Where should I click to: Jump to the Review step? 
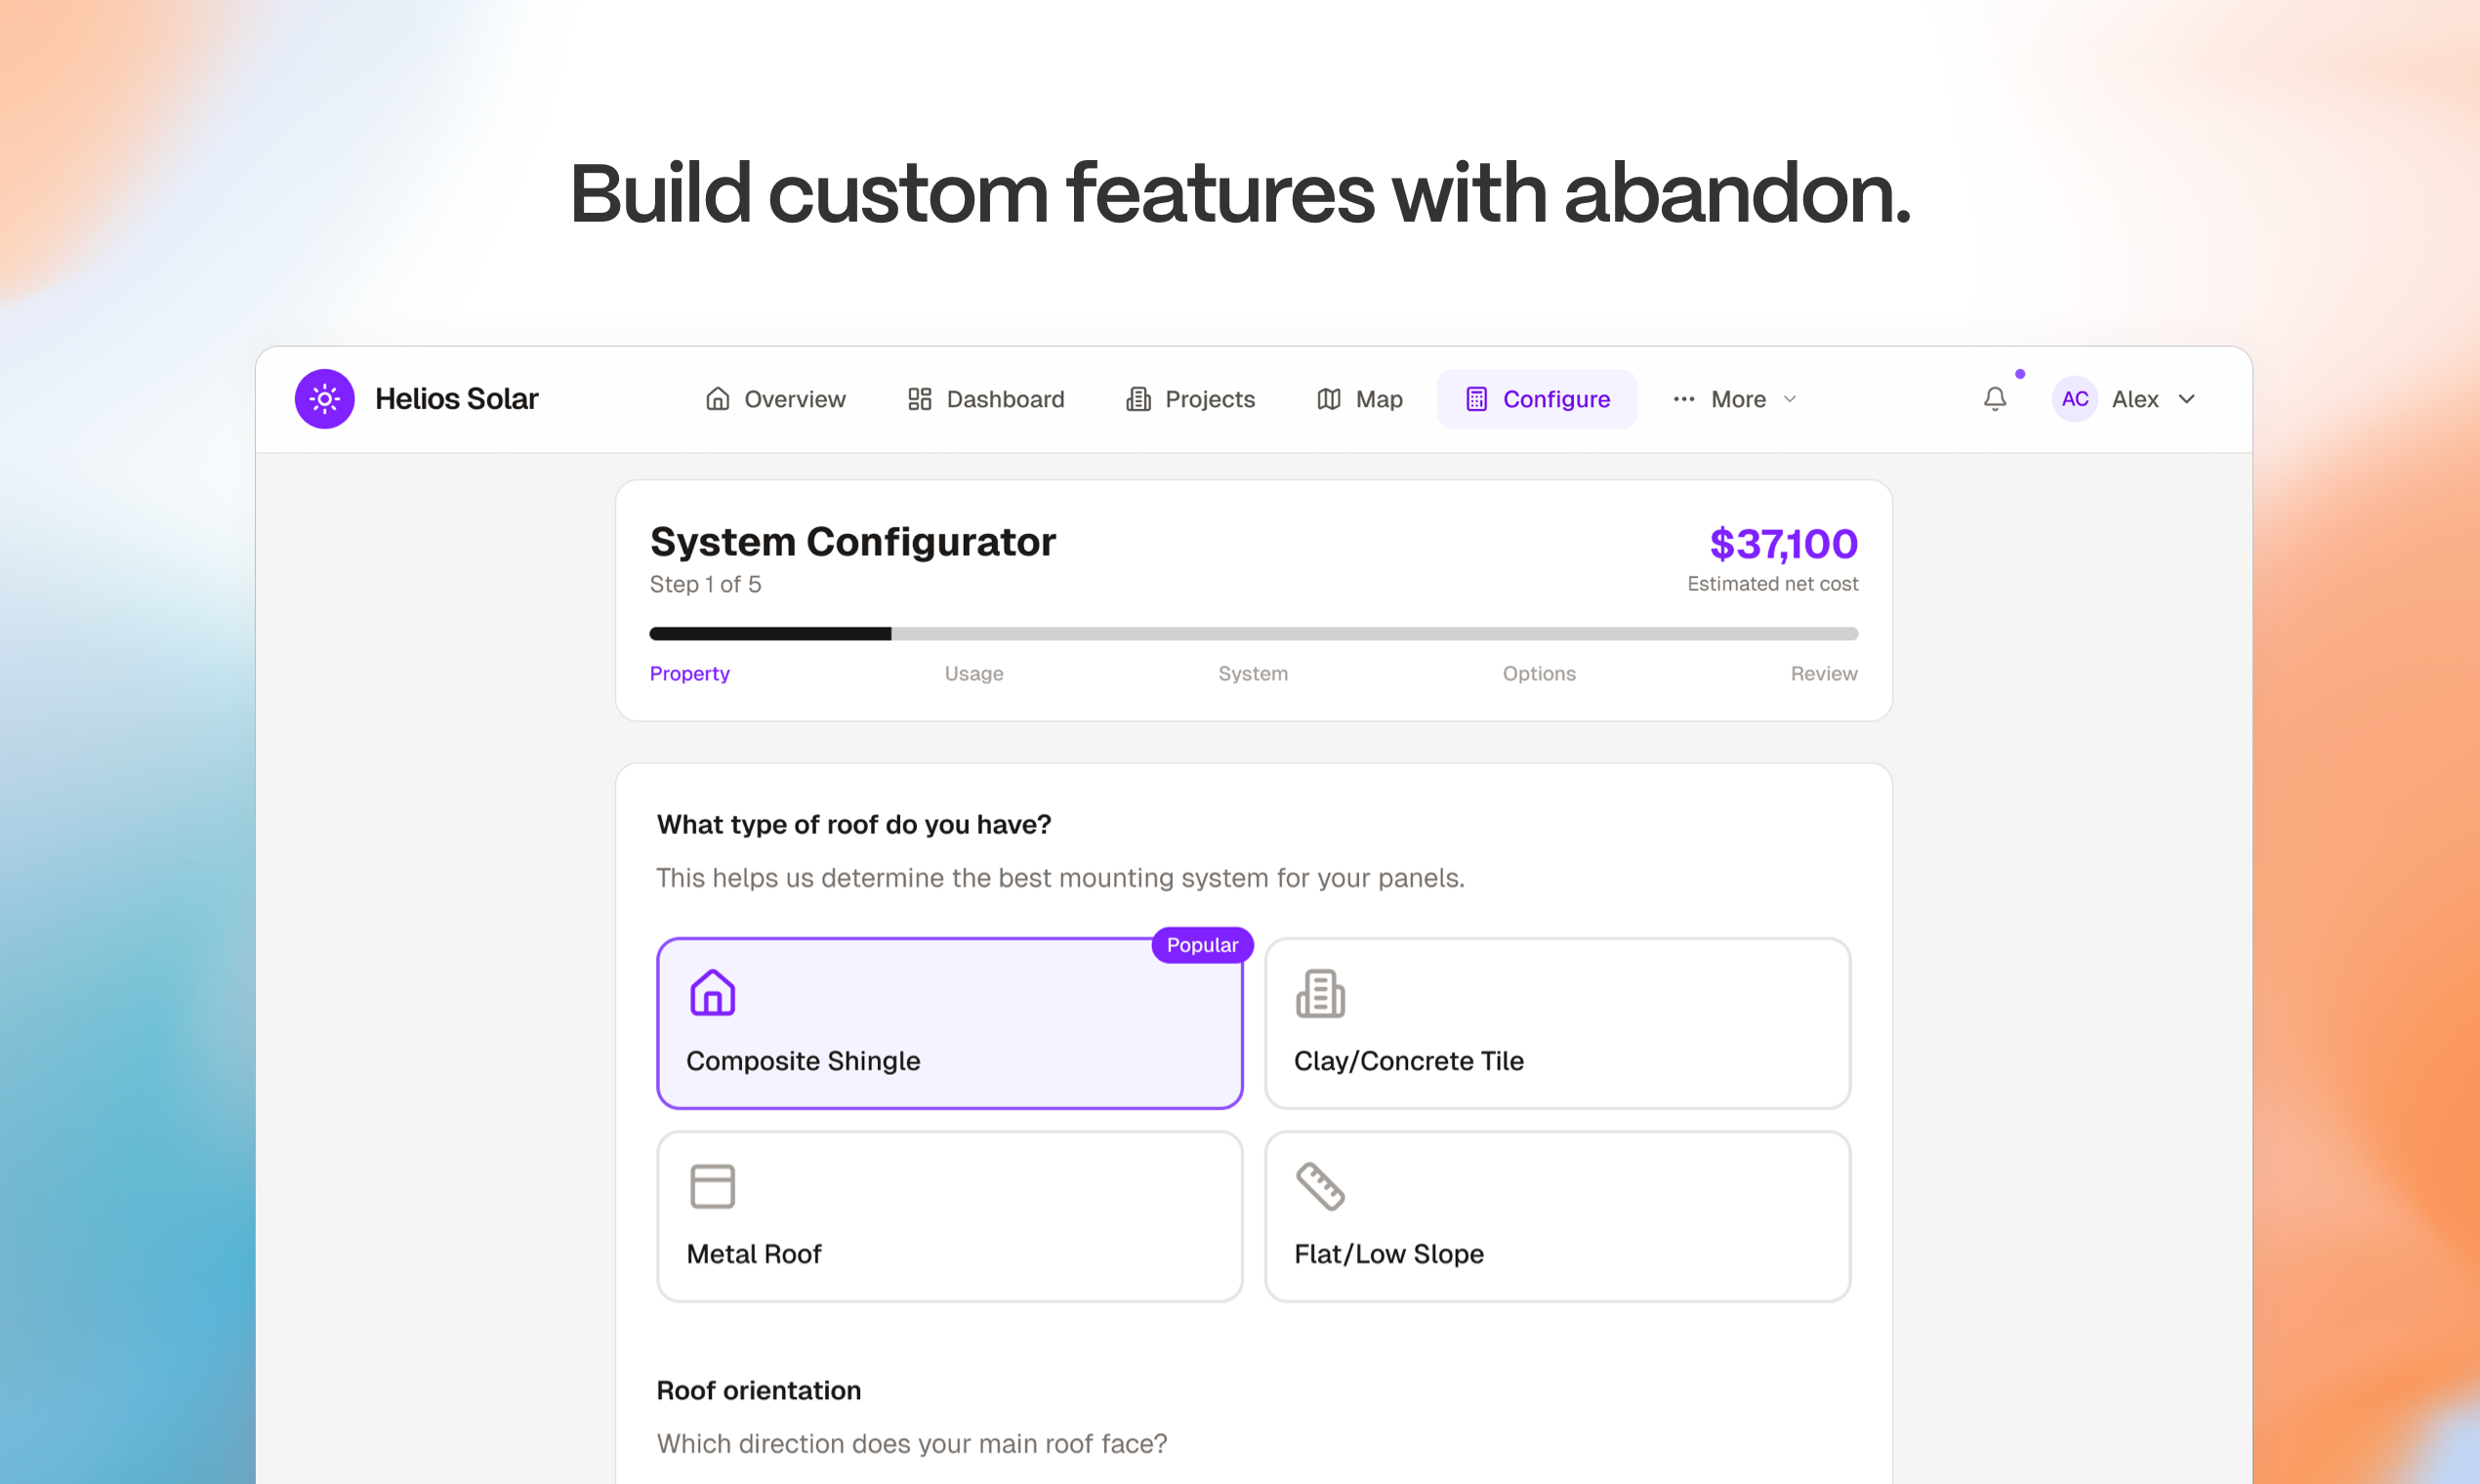point(1823,673)
